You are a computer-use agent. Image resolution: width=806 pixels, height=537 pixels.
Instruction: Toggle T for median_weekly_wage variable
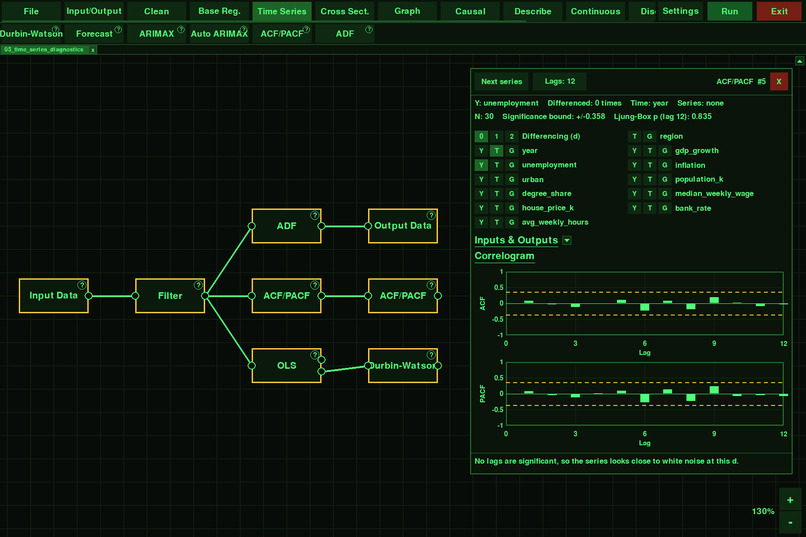pos(650,194)
